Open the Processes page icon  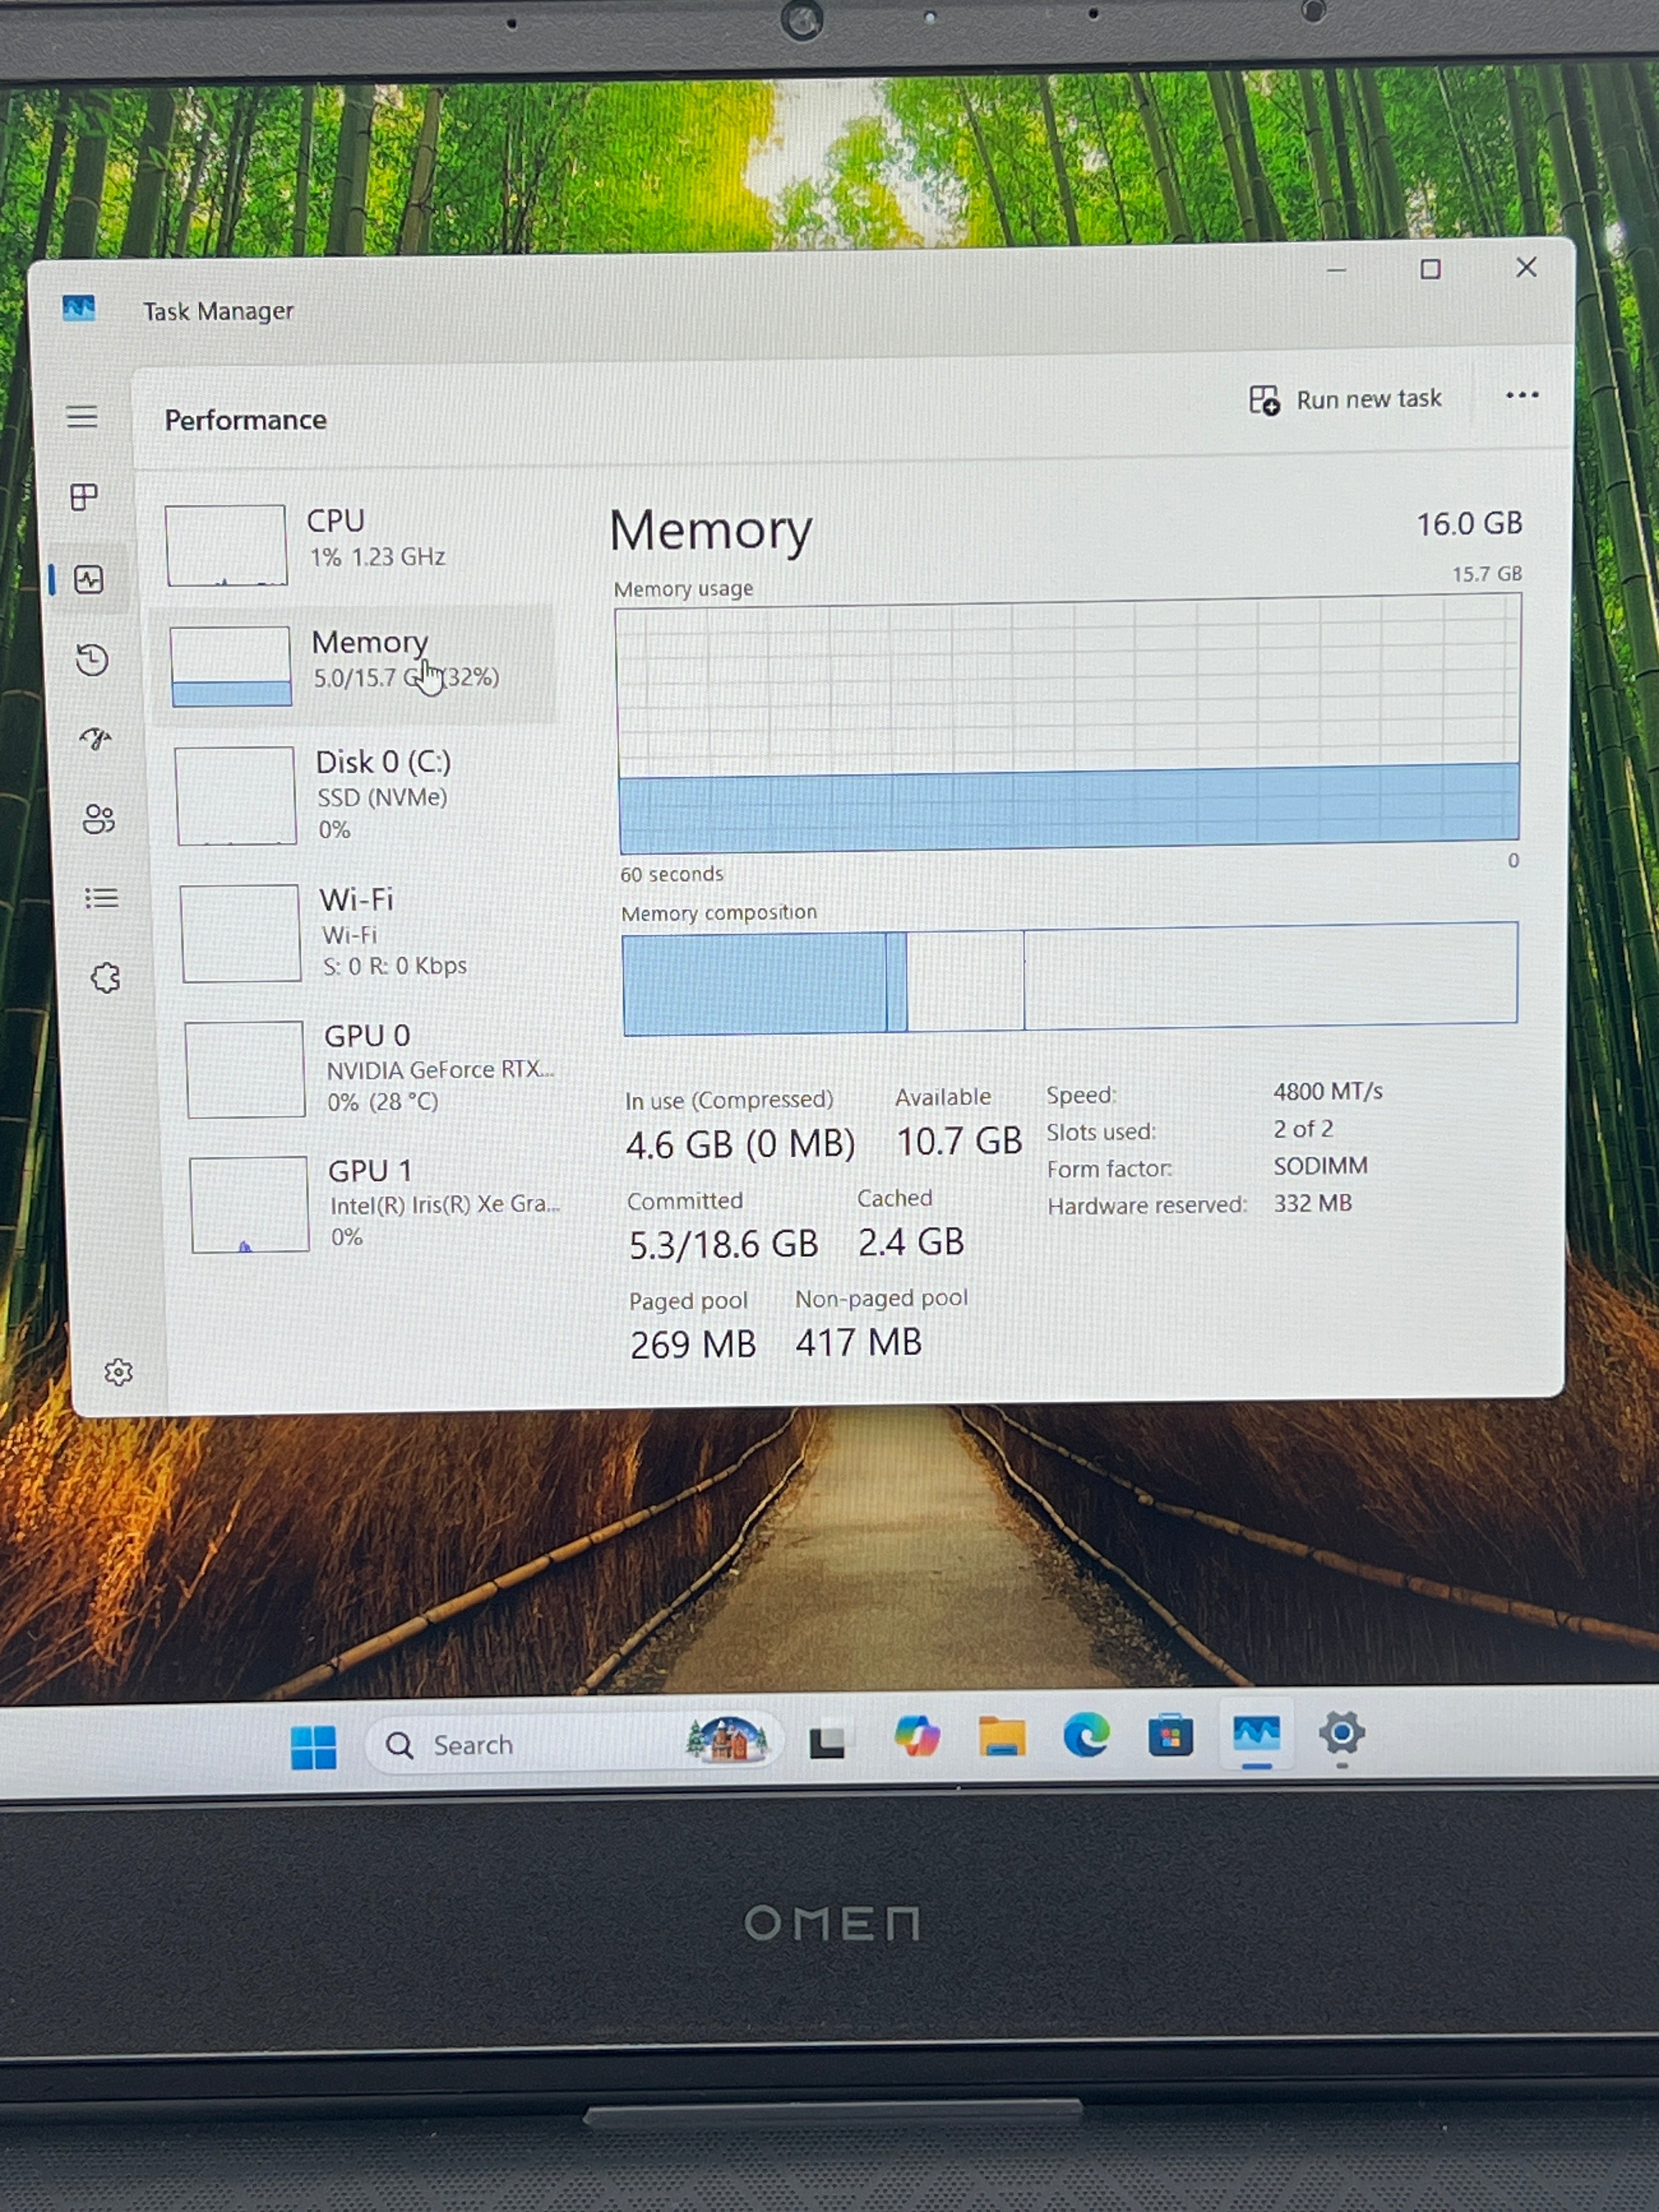tap(85, 496)
